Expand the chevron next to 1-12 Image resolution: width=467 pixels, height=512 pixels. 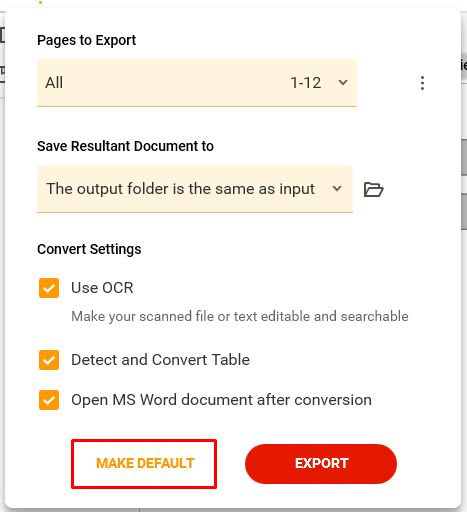coord(343,82)
